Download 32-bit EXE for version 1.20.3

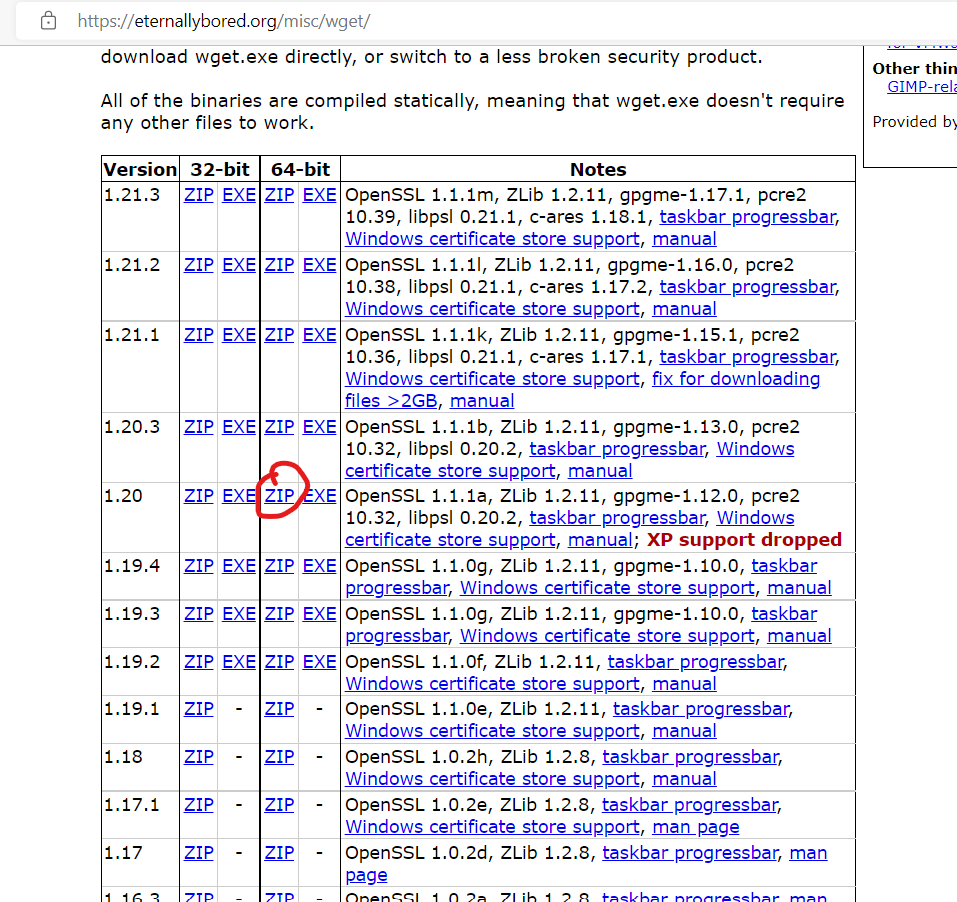pyautogui.click(x=239, y=427)
